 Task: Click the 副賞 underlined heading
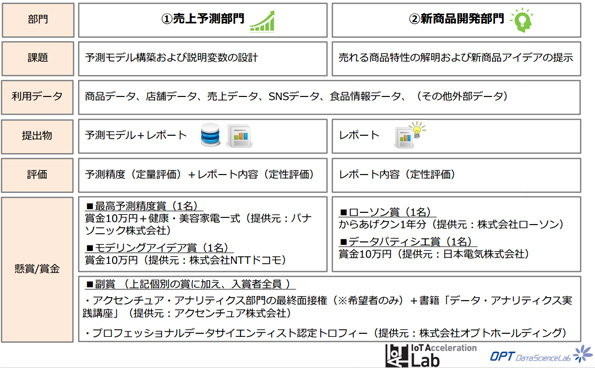[190, 284]
